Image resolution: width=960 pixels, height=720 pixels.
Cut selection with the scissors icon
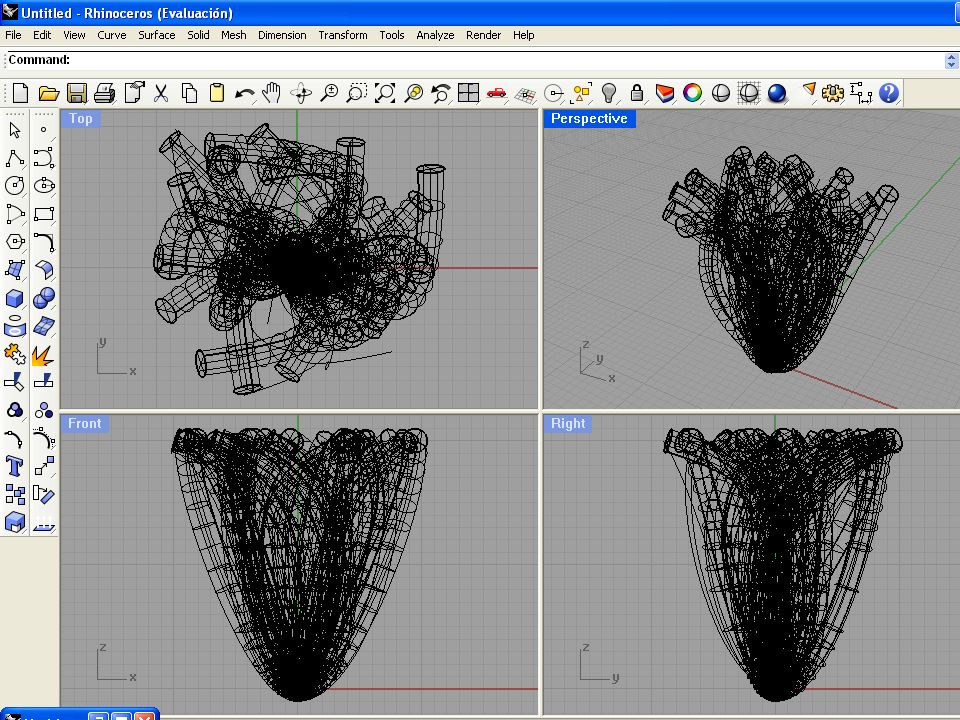tap(161, 93)
